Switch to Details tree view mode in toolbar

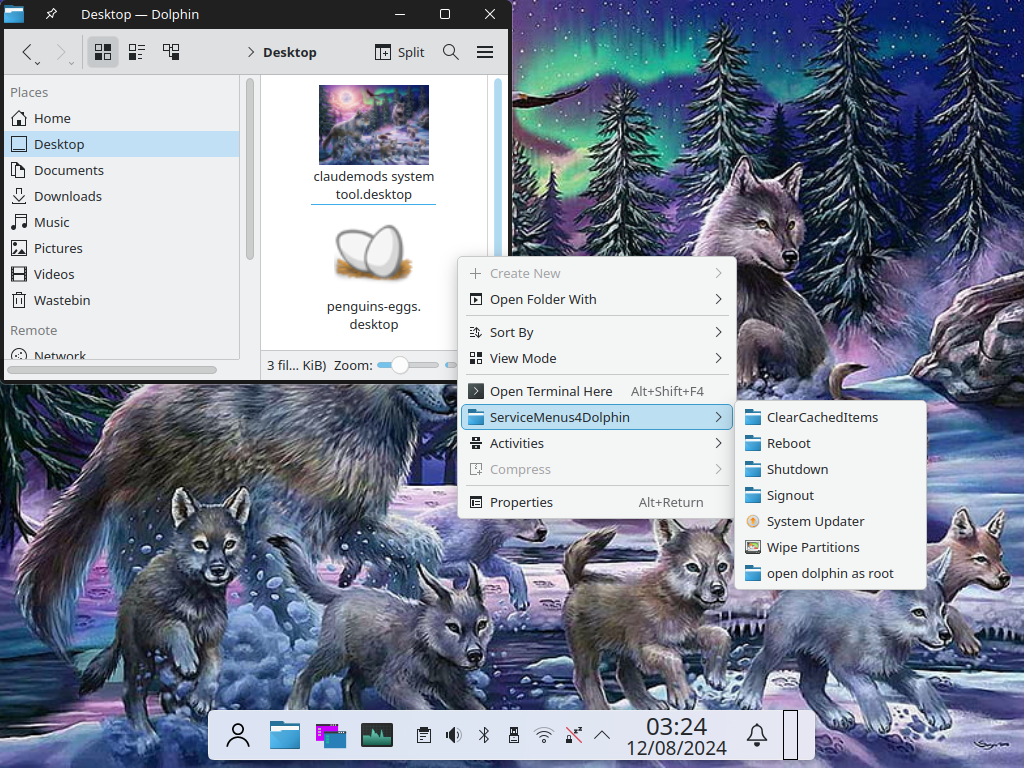171,52
